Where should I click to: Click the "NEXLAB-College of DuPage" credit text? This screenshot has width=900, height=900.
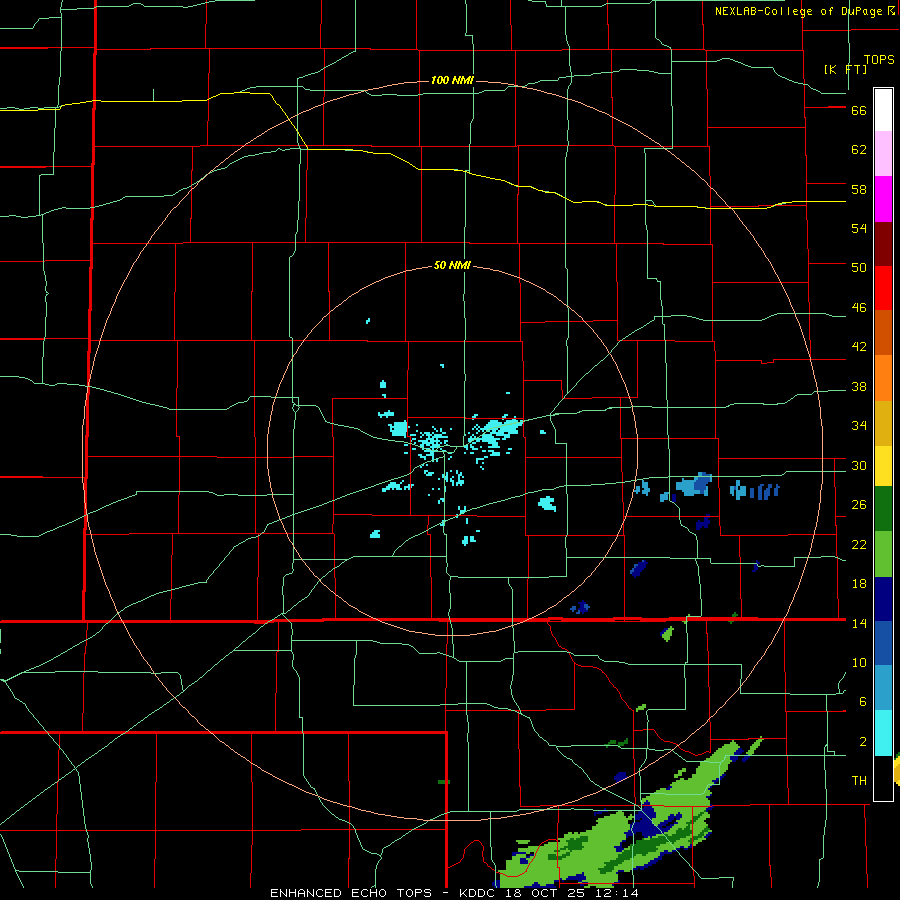click(799, 11)
